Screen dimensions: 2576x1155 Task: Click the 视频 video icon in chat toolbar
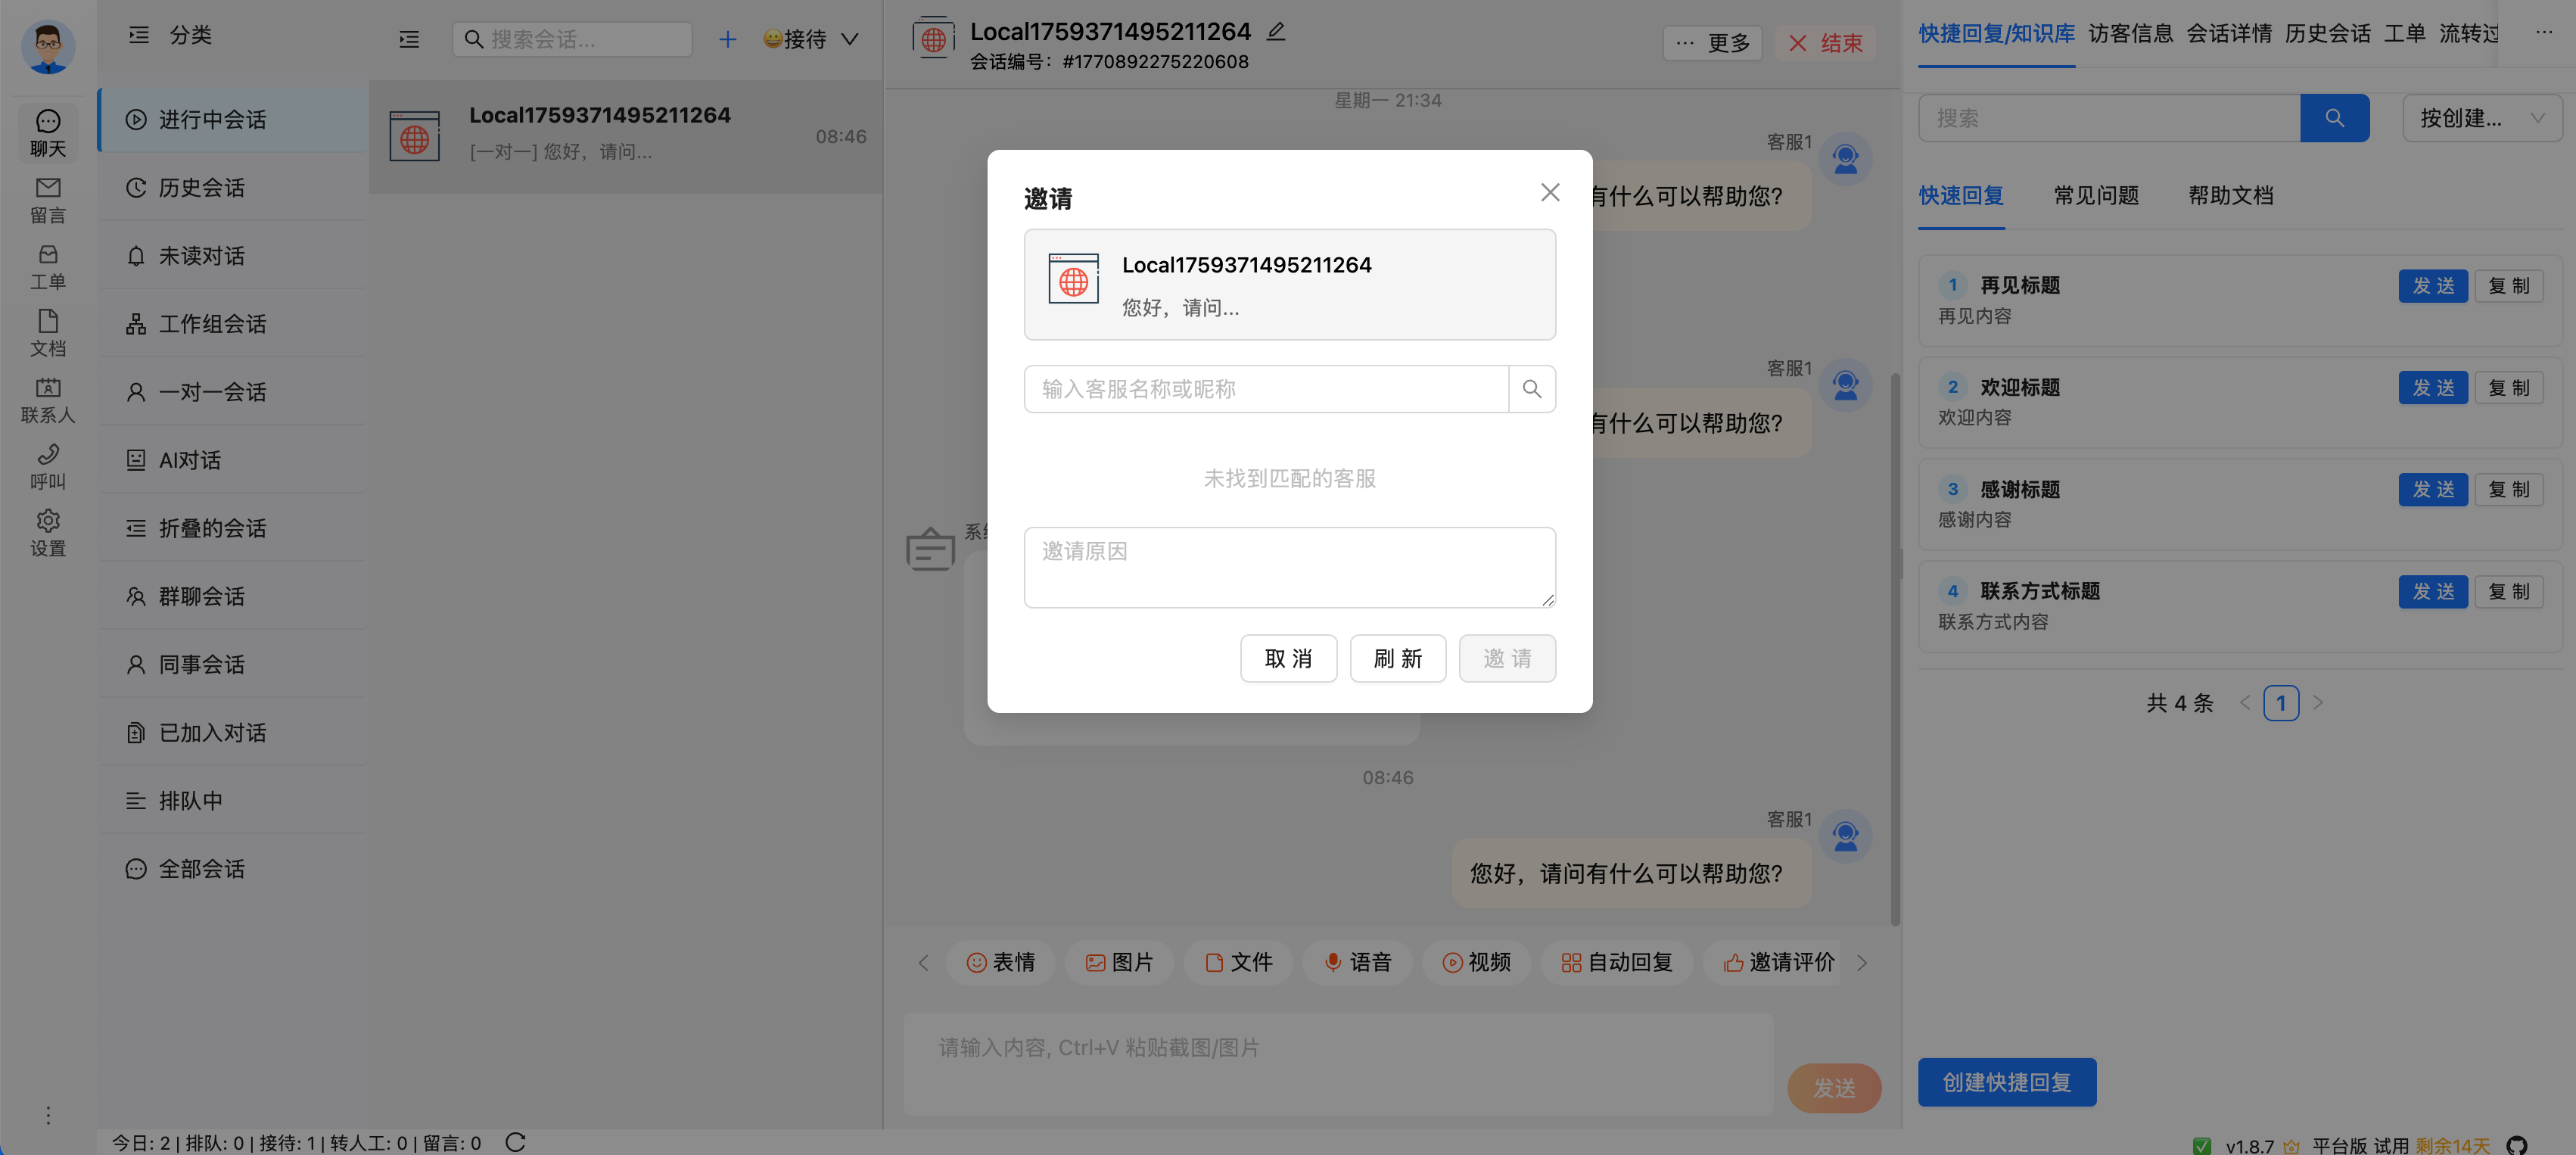click(x=1476, y=962)
